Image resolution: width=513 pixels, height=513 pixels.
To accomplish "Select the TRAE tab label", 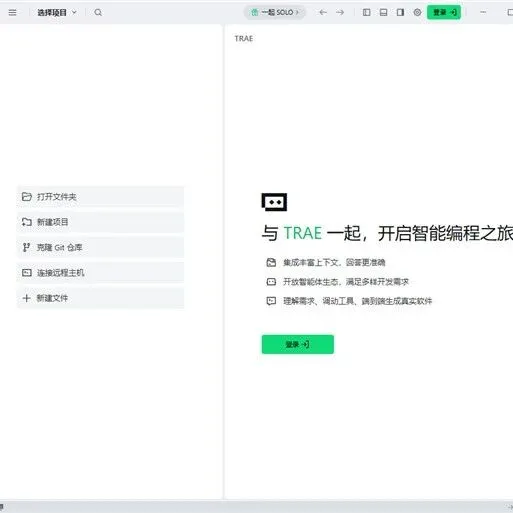I will [x=244, y=39].
